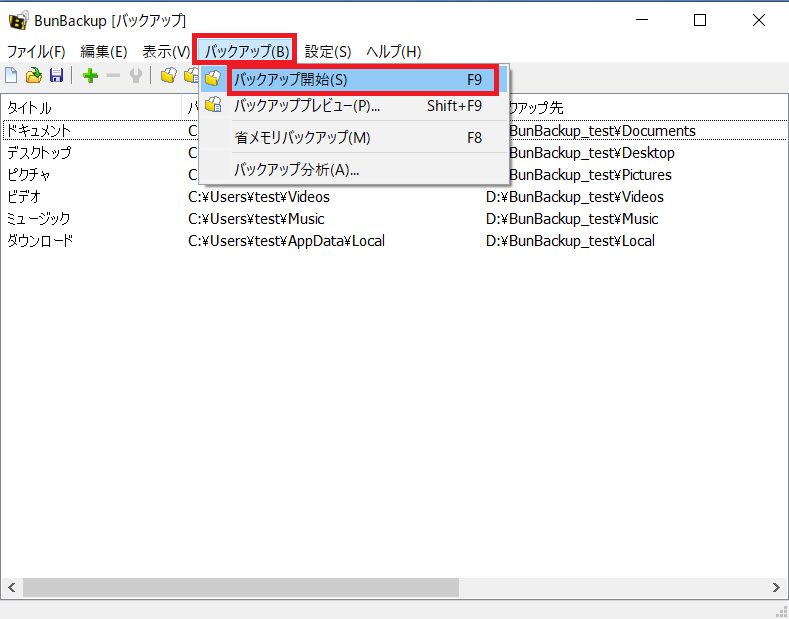Click source path C:¥Users¥test¥AppData¥Local
This screenshot has width=789, height=619.
point(286,241)
